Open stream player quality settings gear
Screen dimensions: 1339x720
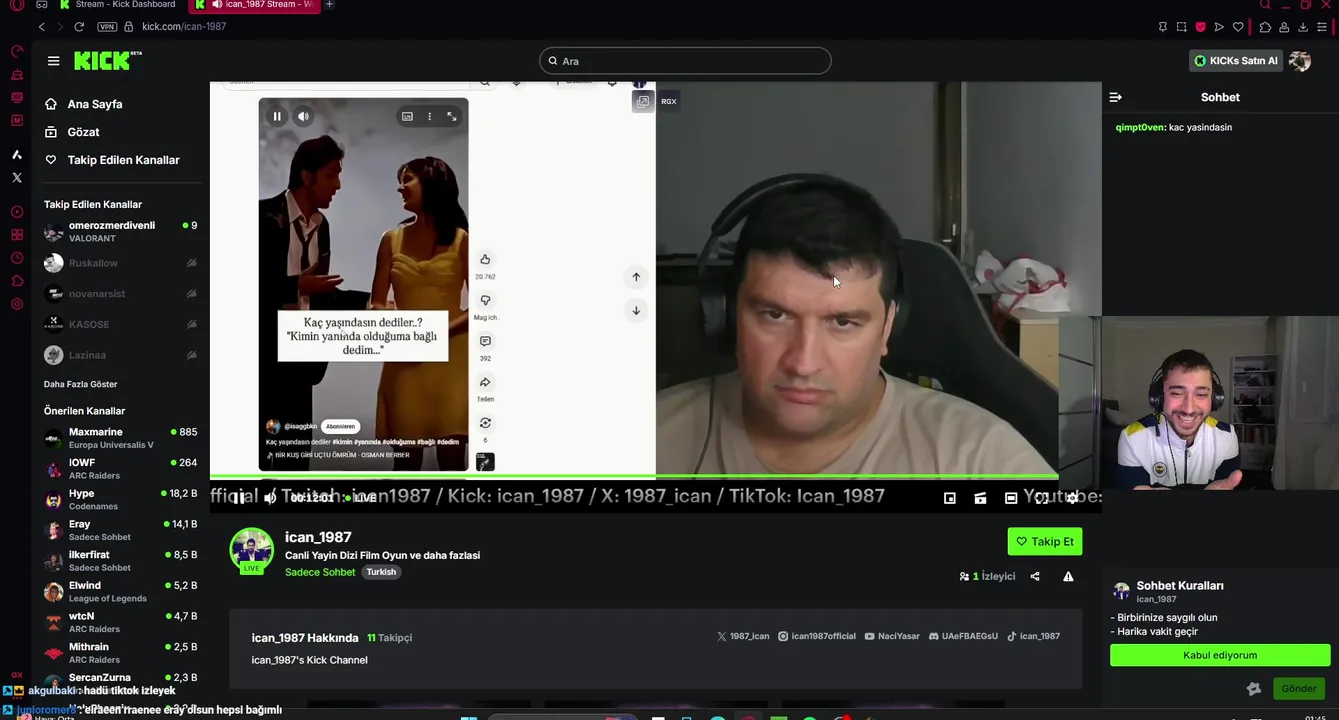tap(1072, 498)
